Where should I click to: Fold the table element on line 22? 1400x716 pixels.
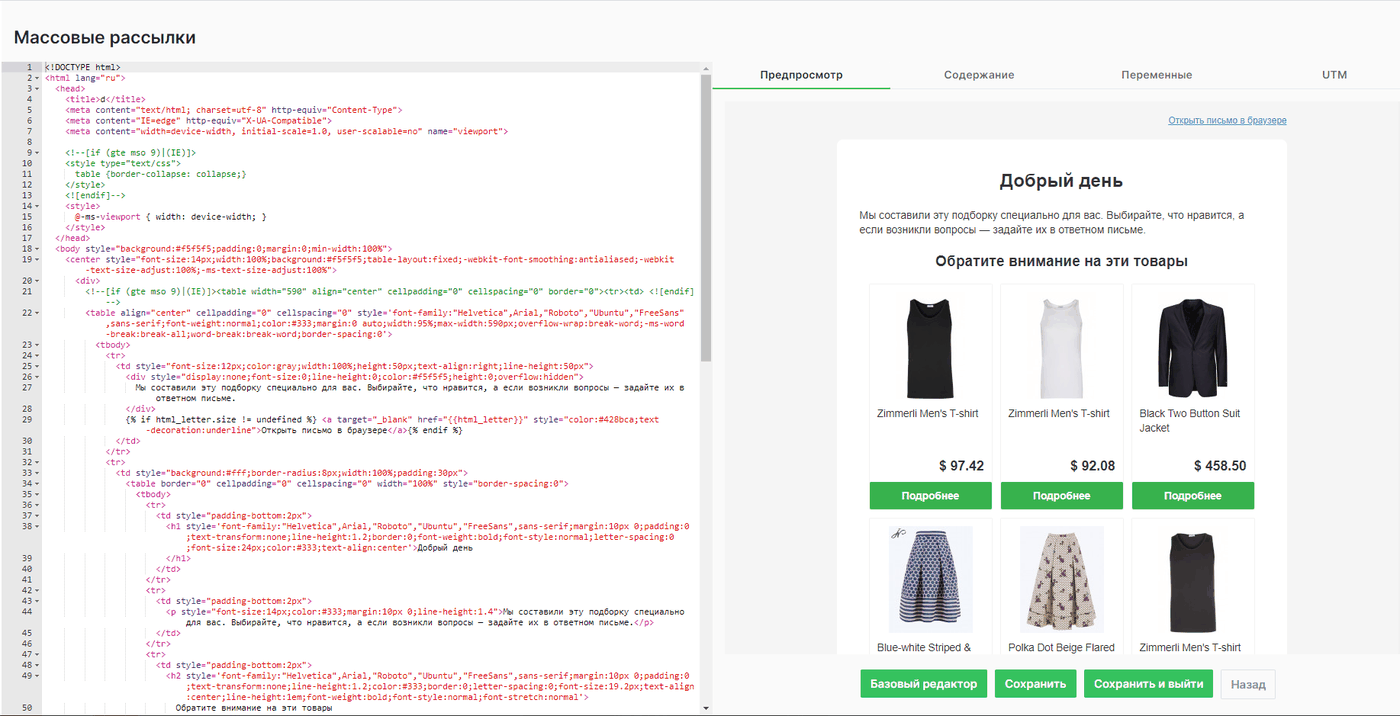coord(37,313)
